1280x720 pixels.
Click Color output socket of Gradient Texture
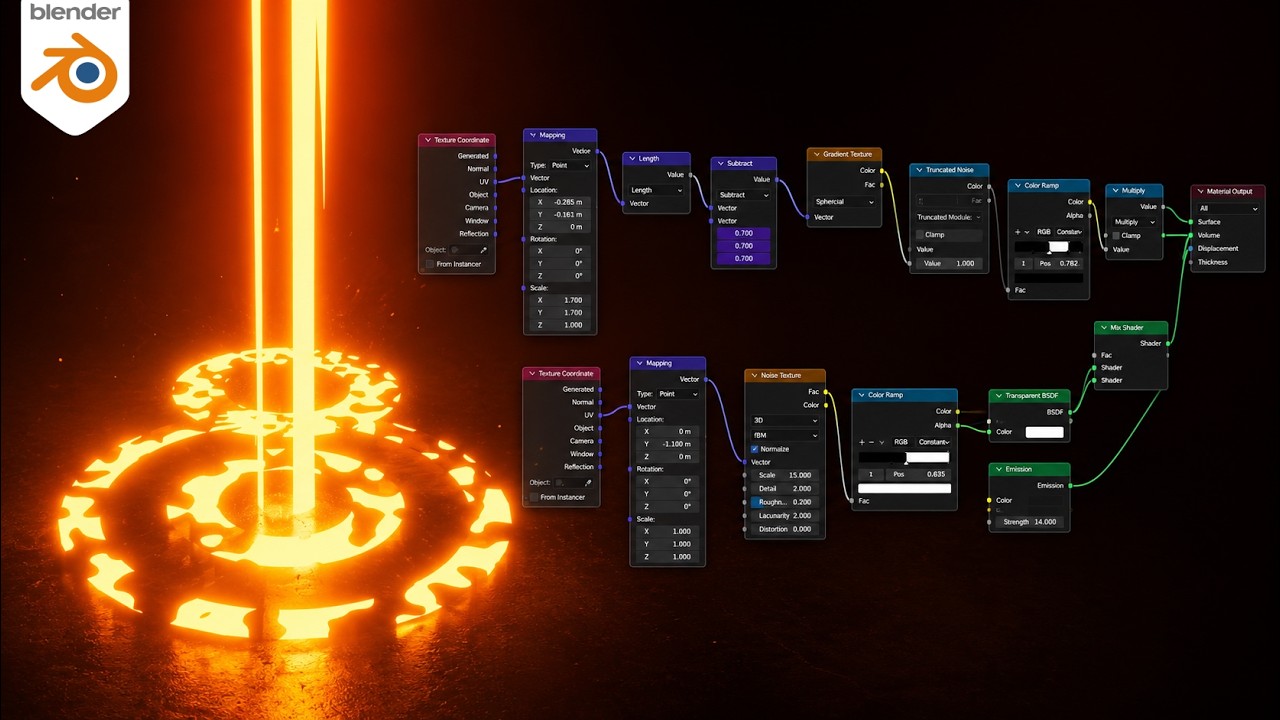pos(882,170)
